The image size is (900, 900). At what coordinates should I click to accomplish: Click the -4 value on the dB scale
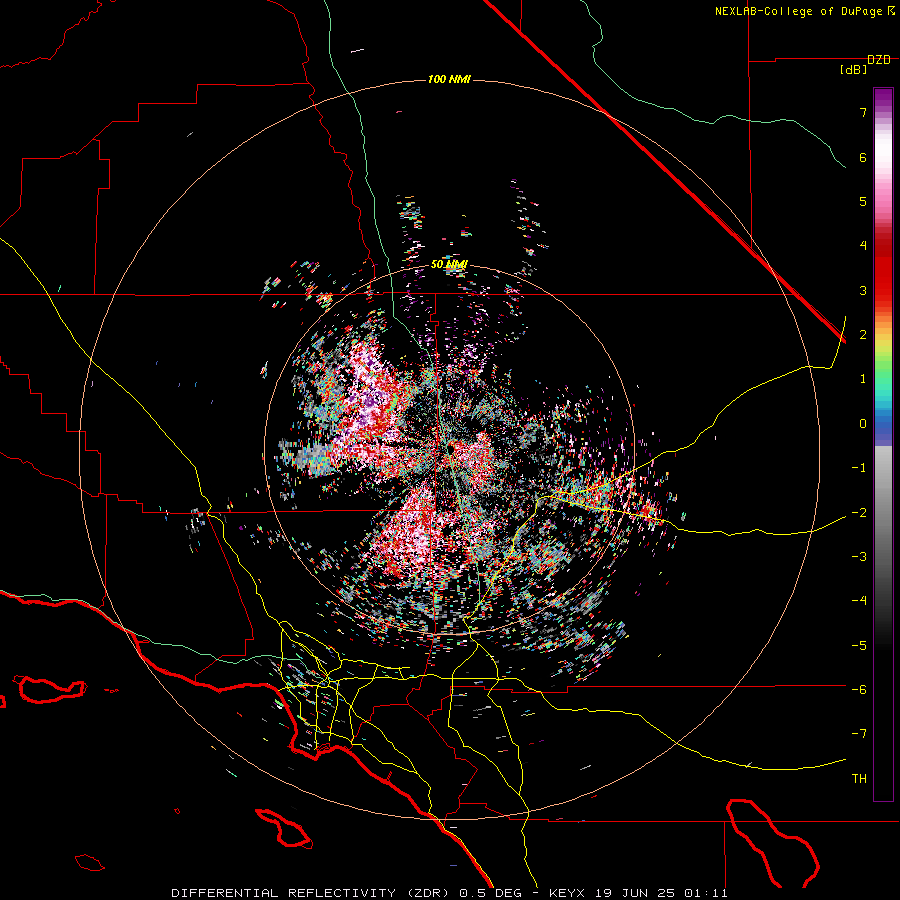[859, 601]
